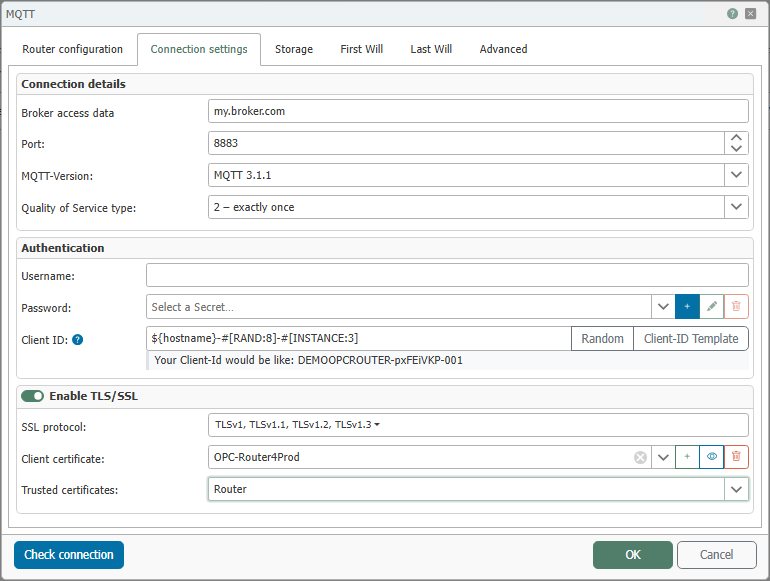
Task: Switch to Router configuration tab
Action: coord(72,49)
